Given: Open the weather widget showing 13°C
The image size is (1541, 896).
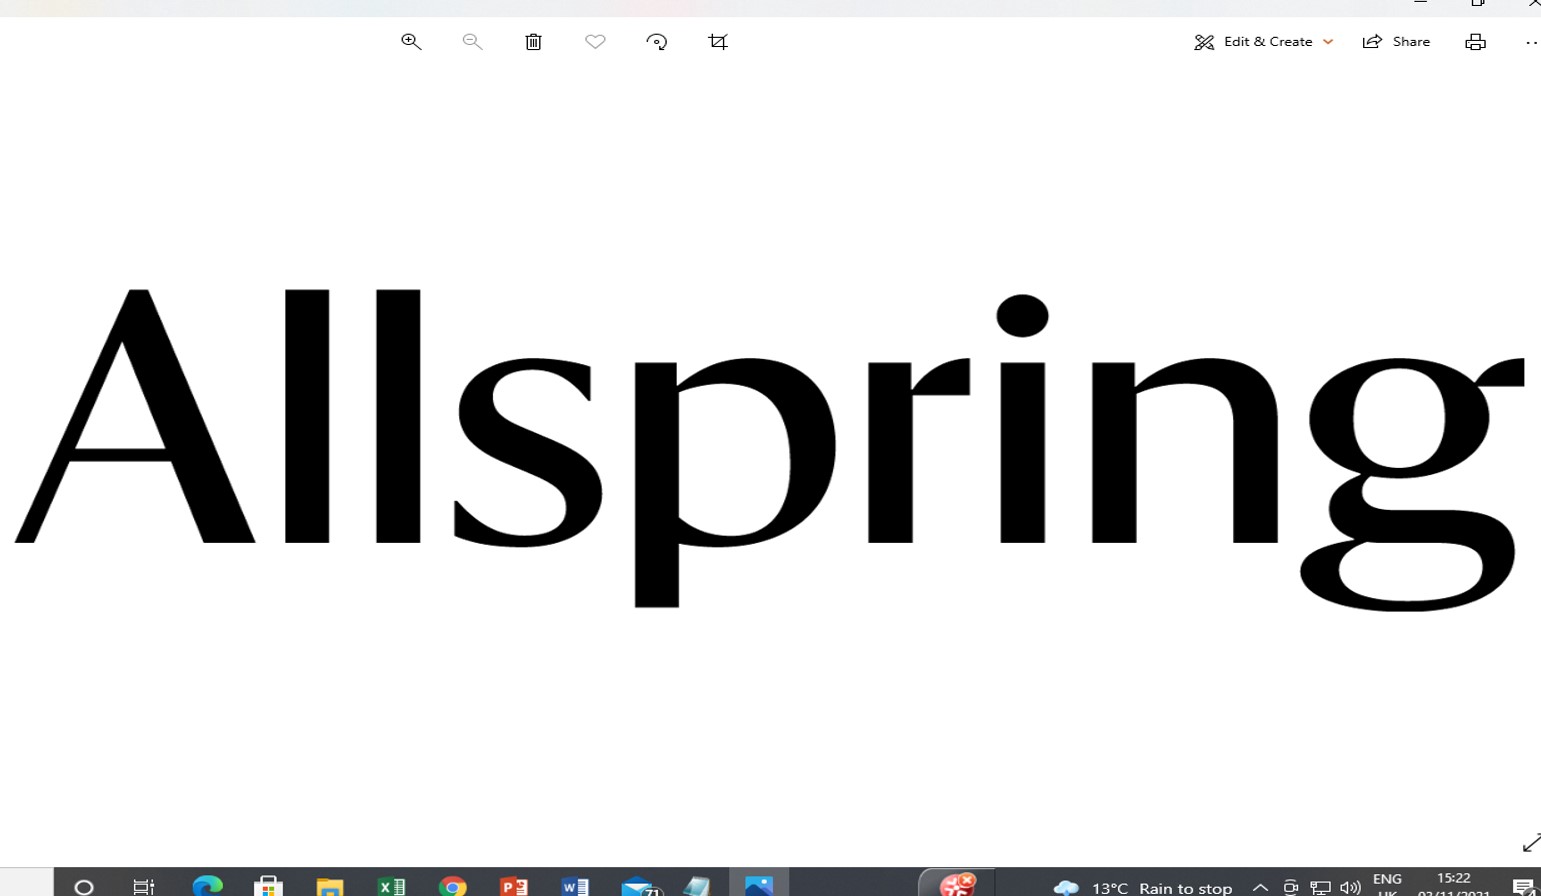Looking at the screenshot, I should pos(1143,887).
